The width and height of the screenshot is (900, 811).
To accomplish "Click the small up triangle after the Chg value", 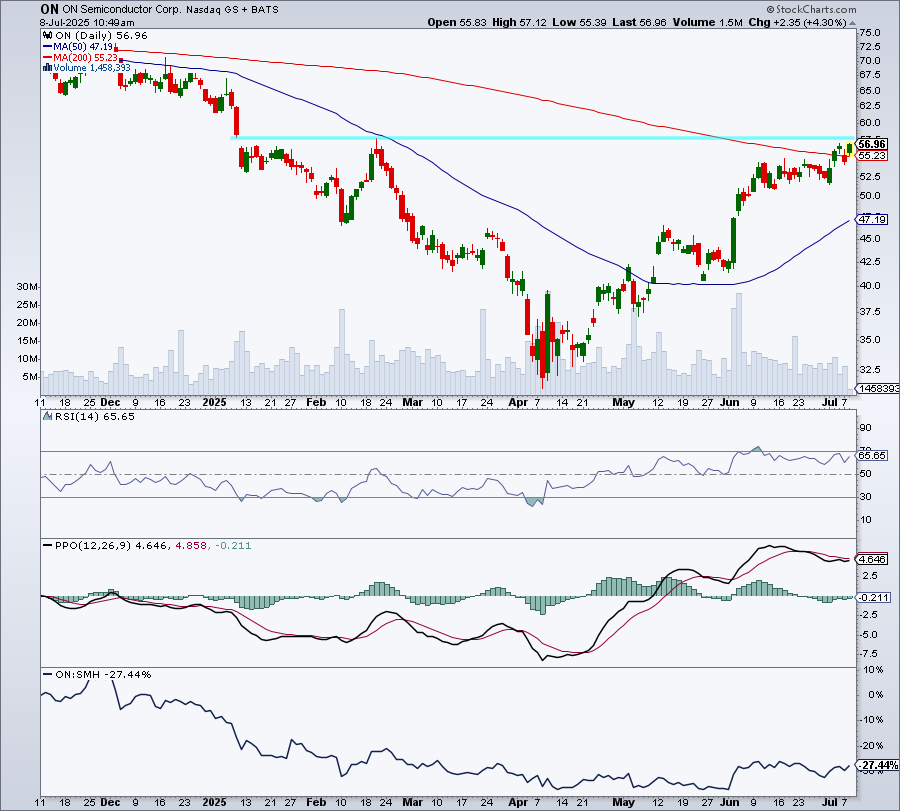I will tap(852, 23).
